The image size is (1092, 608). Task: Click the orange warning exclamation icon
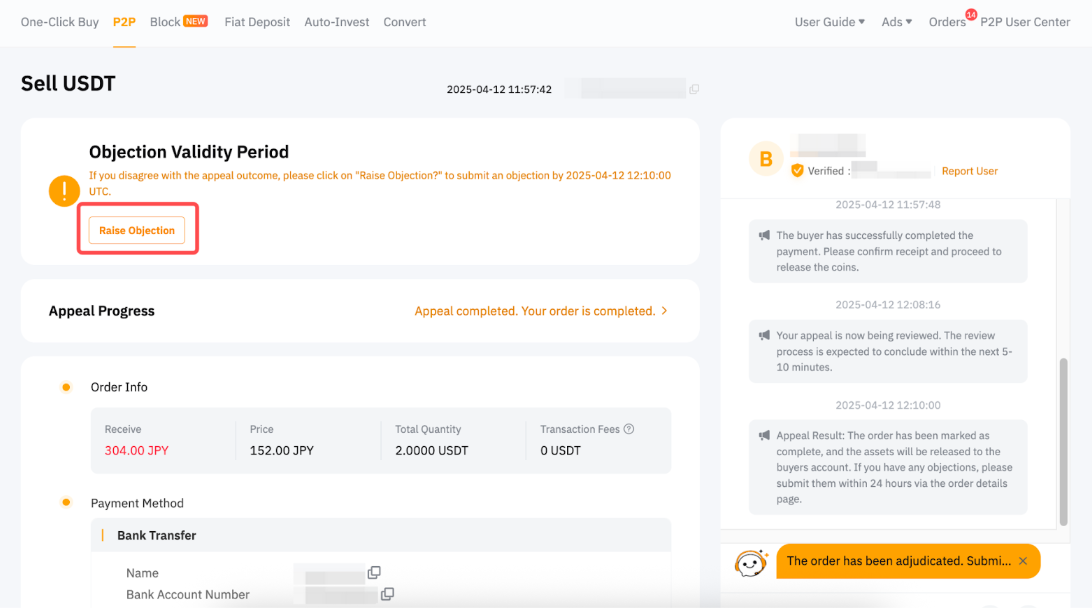click(65, 191)
